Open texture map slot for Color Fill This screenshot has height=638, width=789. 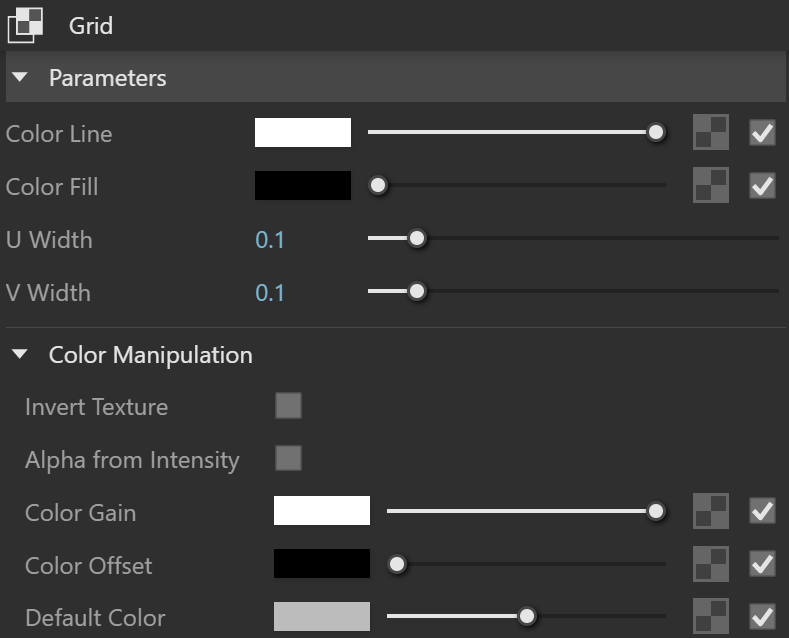pos(711,185)
